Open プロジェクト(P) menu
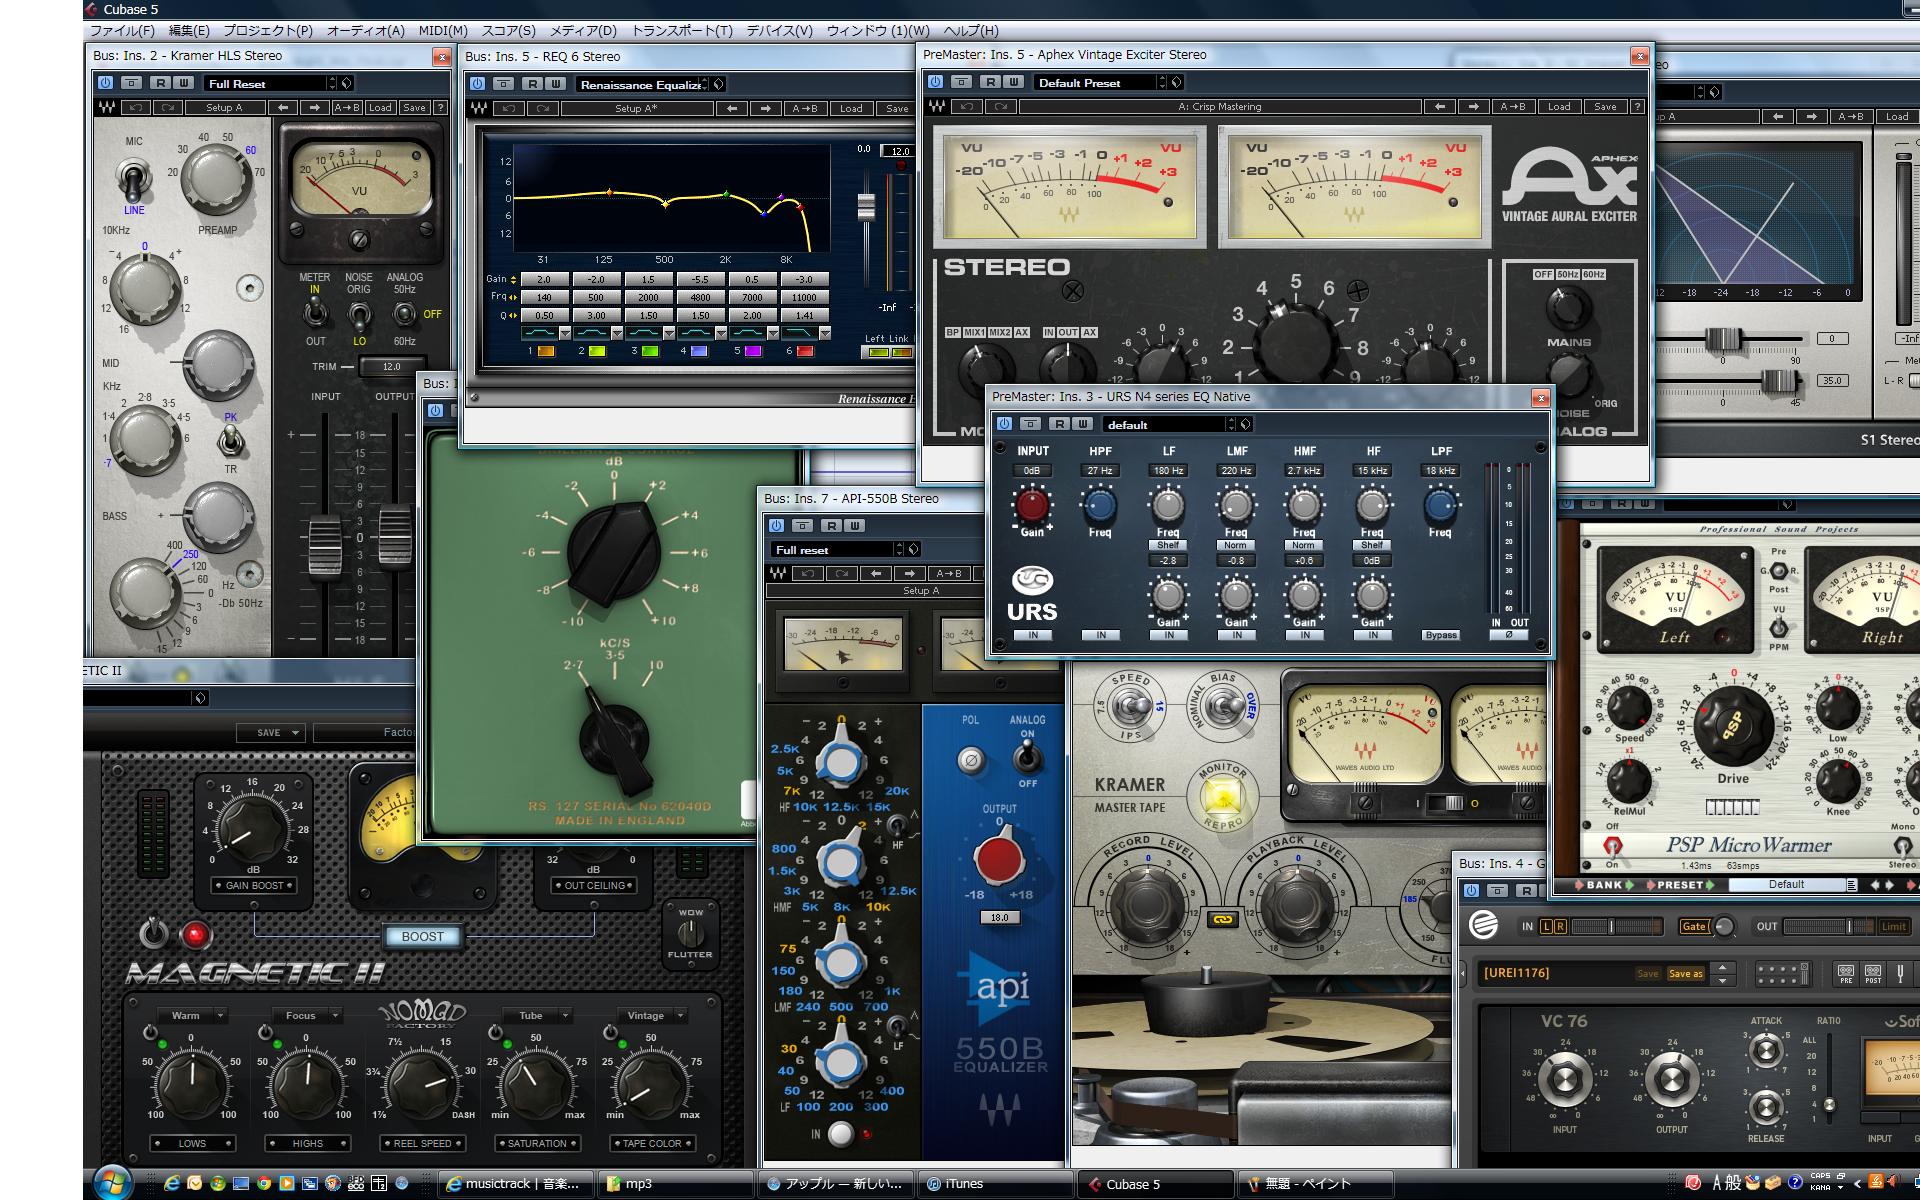 (x=267, y=31)
